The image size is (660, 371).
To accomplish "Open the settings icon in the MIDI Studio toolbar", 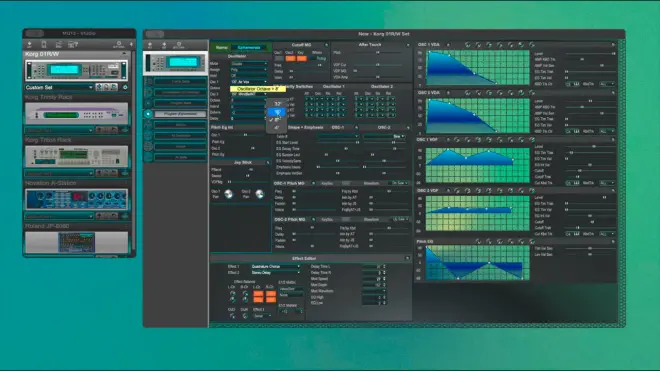I will tap(119, 45).
